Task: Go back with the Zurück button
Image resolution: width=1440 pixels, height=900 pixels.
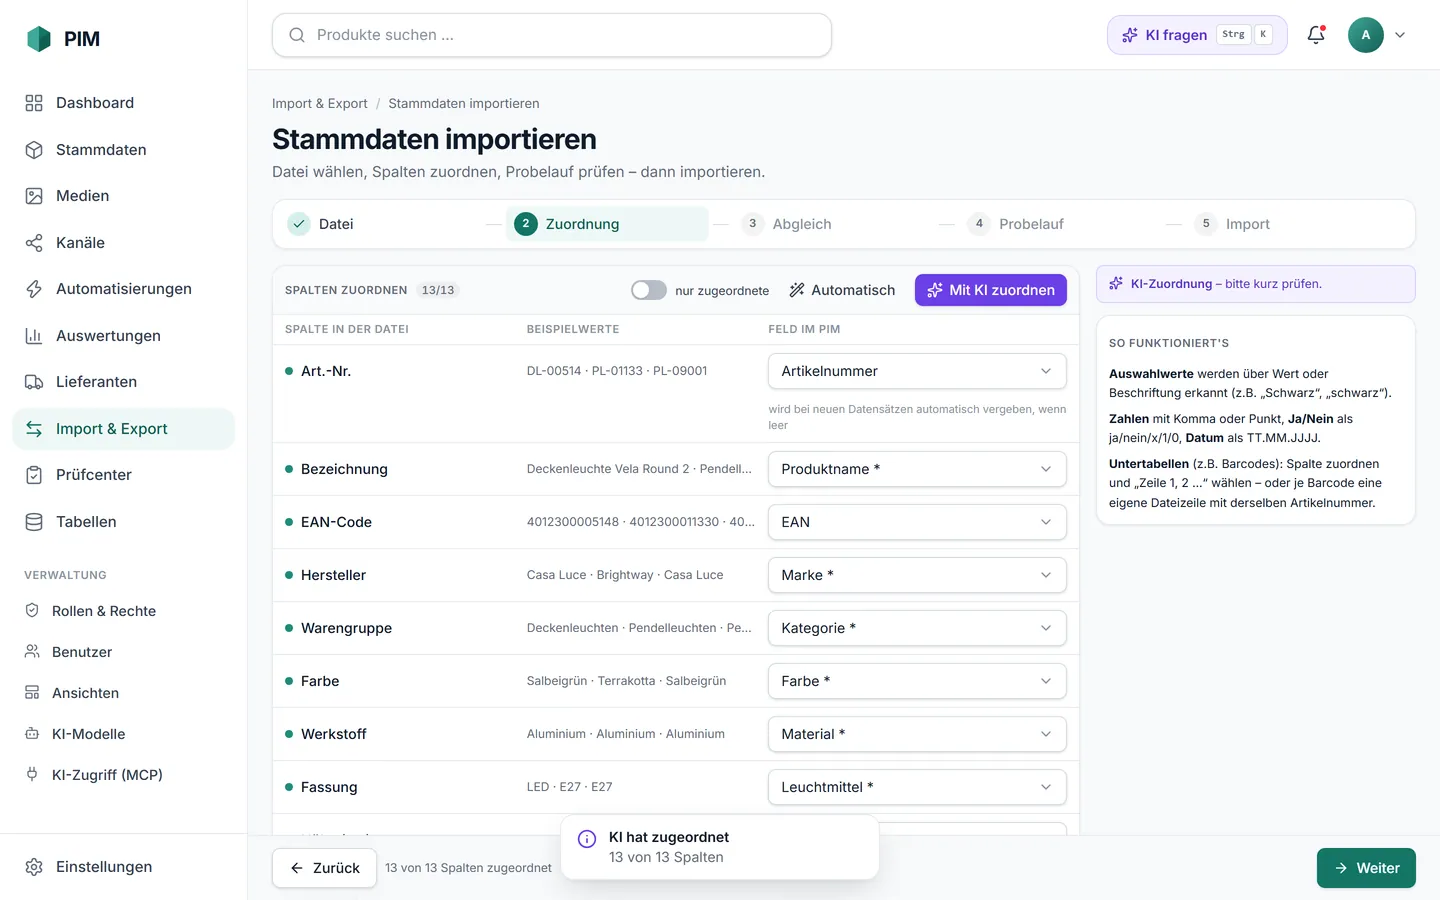Action: point(324,868)
